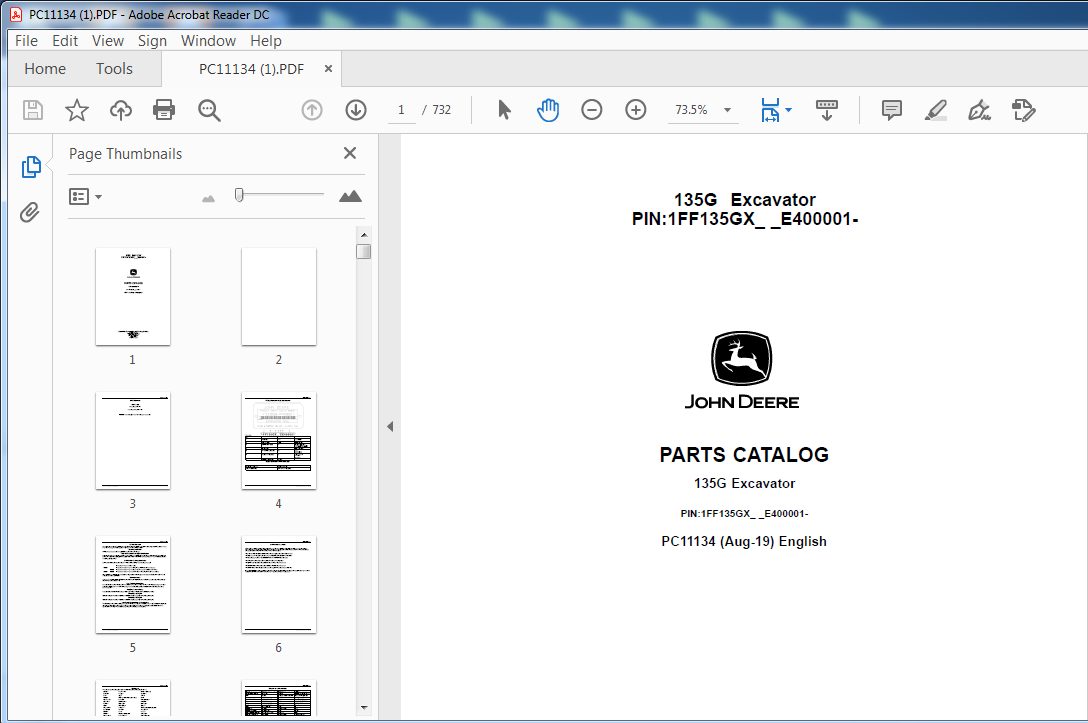Click thumbnail scrollbar up arrow

click(364, 235)
